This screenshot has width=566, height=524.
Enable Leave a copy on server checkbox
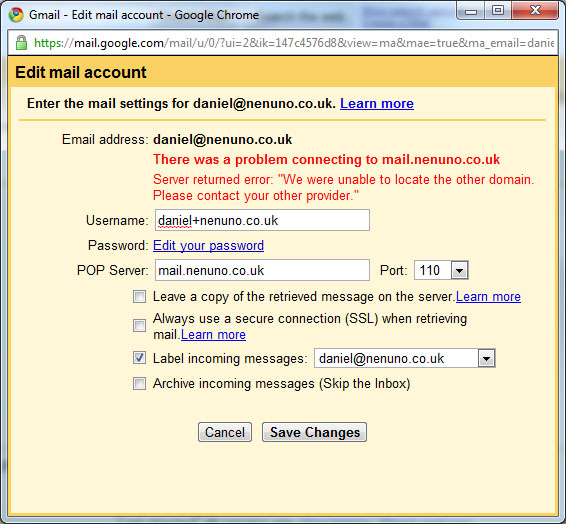click(x=139, y=297)
